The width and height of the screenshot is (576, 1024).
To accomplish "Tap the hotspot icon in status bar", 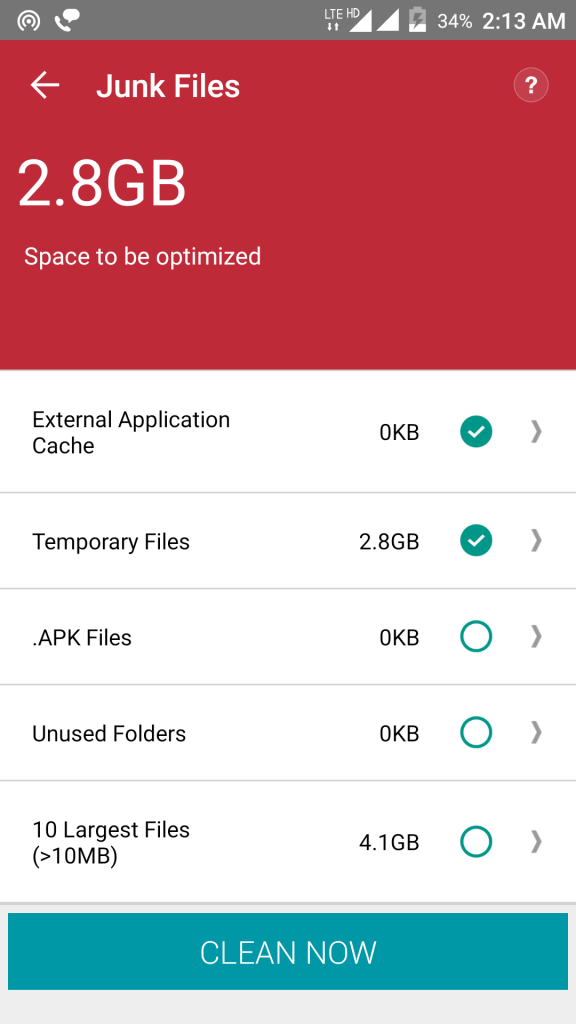I will pyautogui.click(x=28, y=21).
